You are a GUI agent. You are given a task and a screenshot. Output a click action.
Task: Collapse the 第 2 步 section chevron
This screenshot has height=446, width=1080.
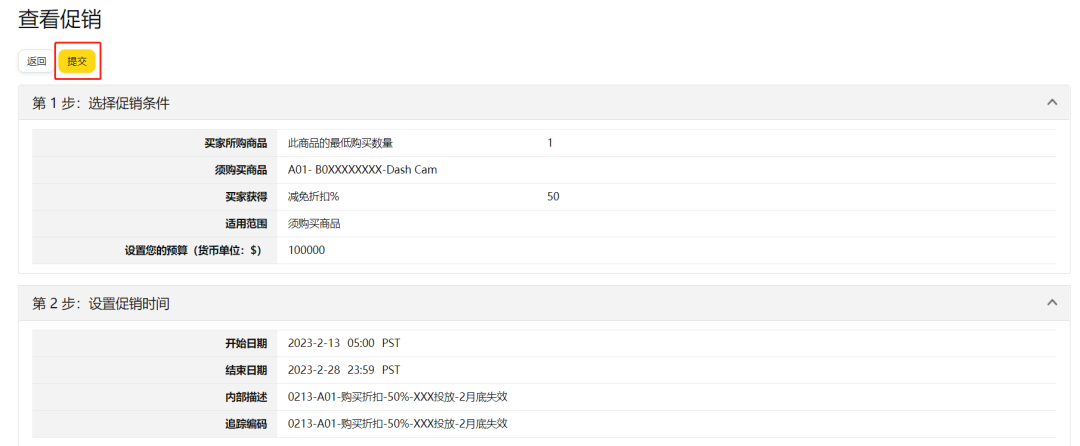click(1051, 302)
